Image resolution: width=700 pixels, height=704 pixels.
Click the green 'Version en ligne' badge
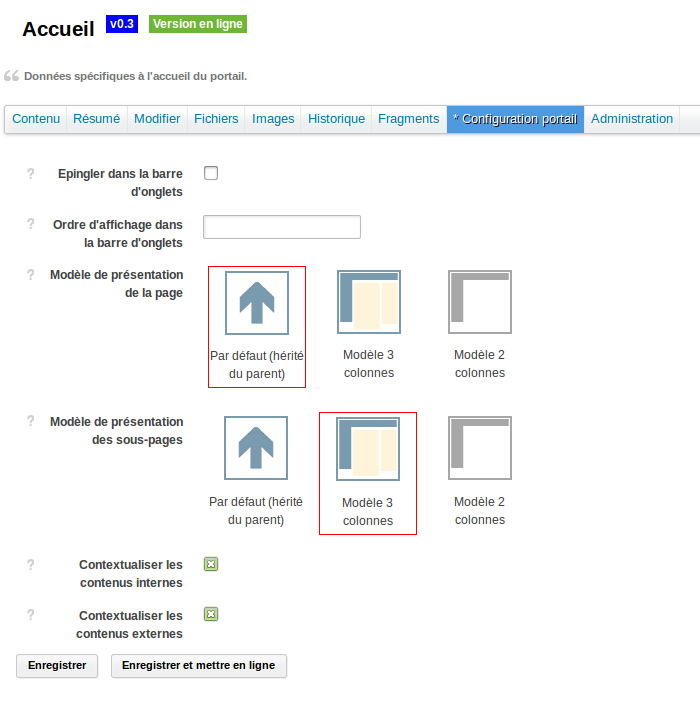point(198,24)
